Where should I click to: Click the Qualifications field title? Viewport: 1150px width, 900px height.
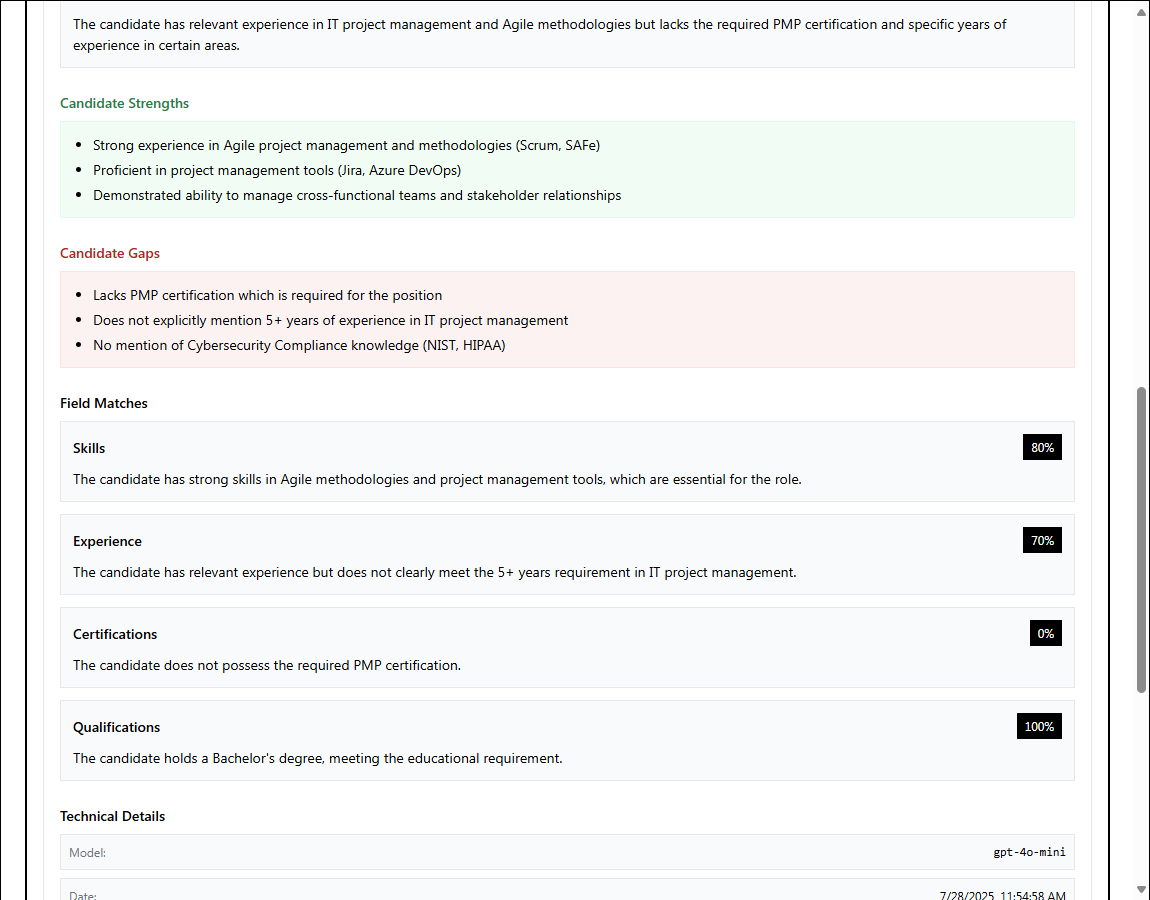pos(116,727)
